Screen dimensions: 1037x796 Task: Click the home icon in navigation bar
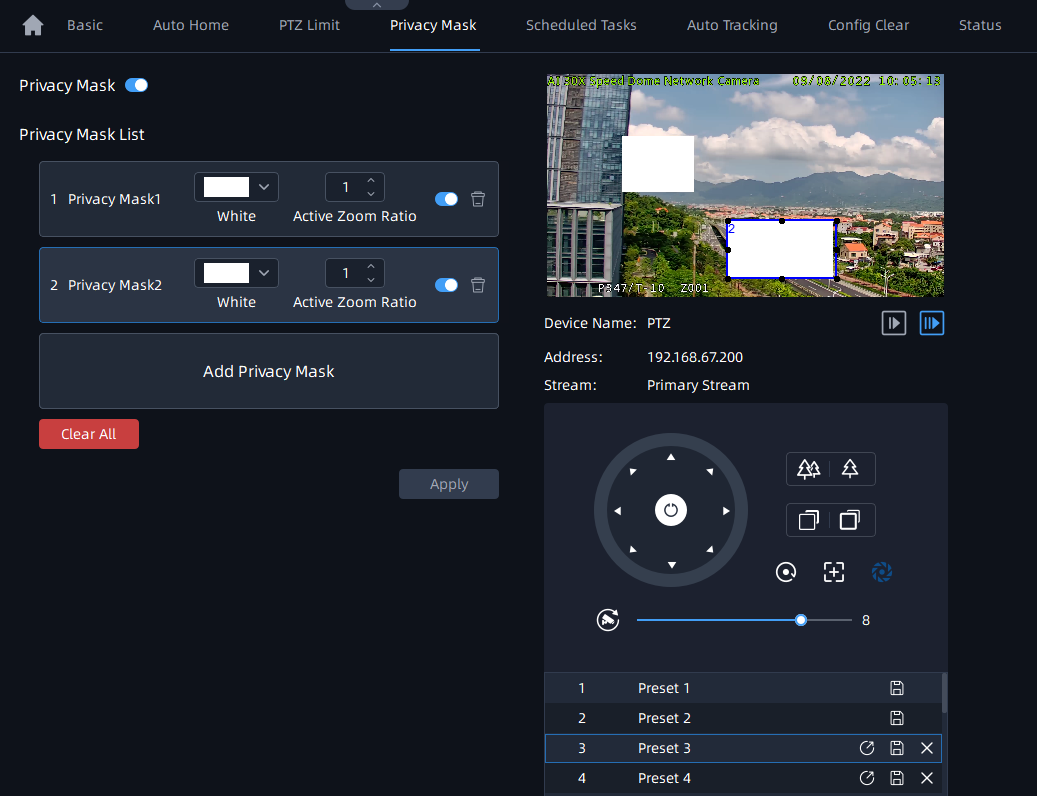tap(33, 26)
